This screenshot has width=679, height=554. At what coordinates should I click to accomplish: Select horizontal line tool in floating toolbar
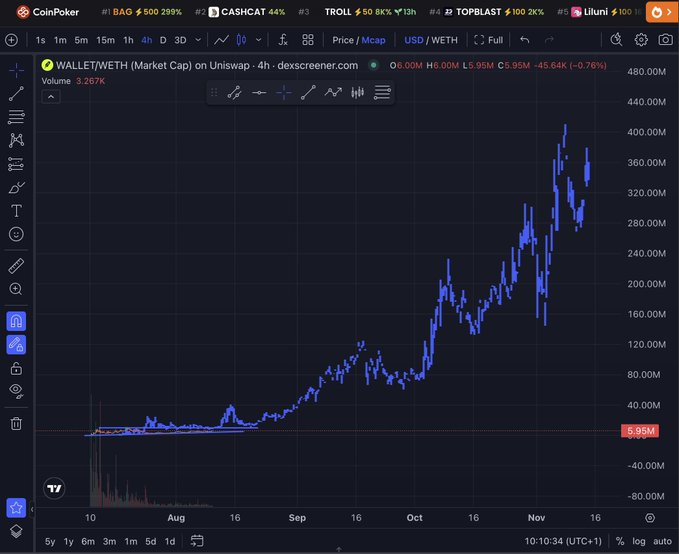pyautogui.click(x=259, y=92)
